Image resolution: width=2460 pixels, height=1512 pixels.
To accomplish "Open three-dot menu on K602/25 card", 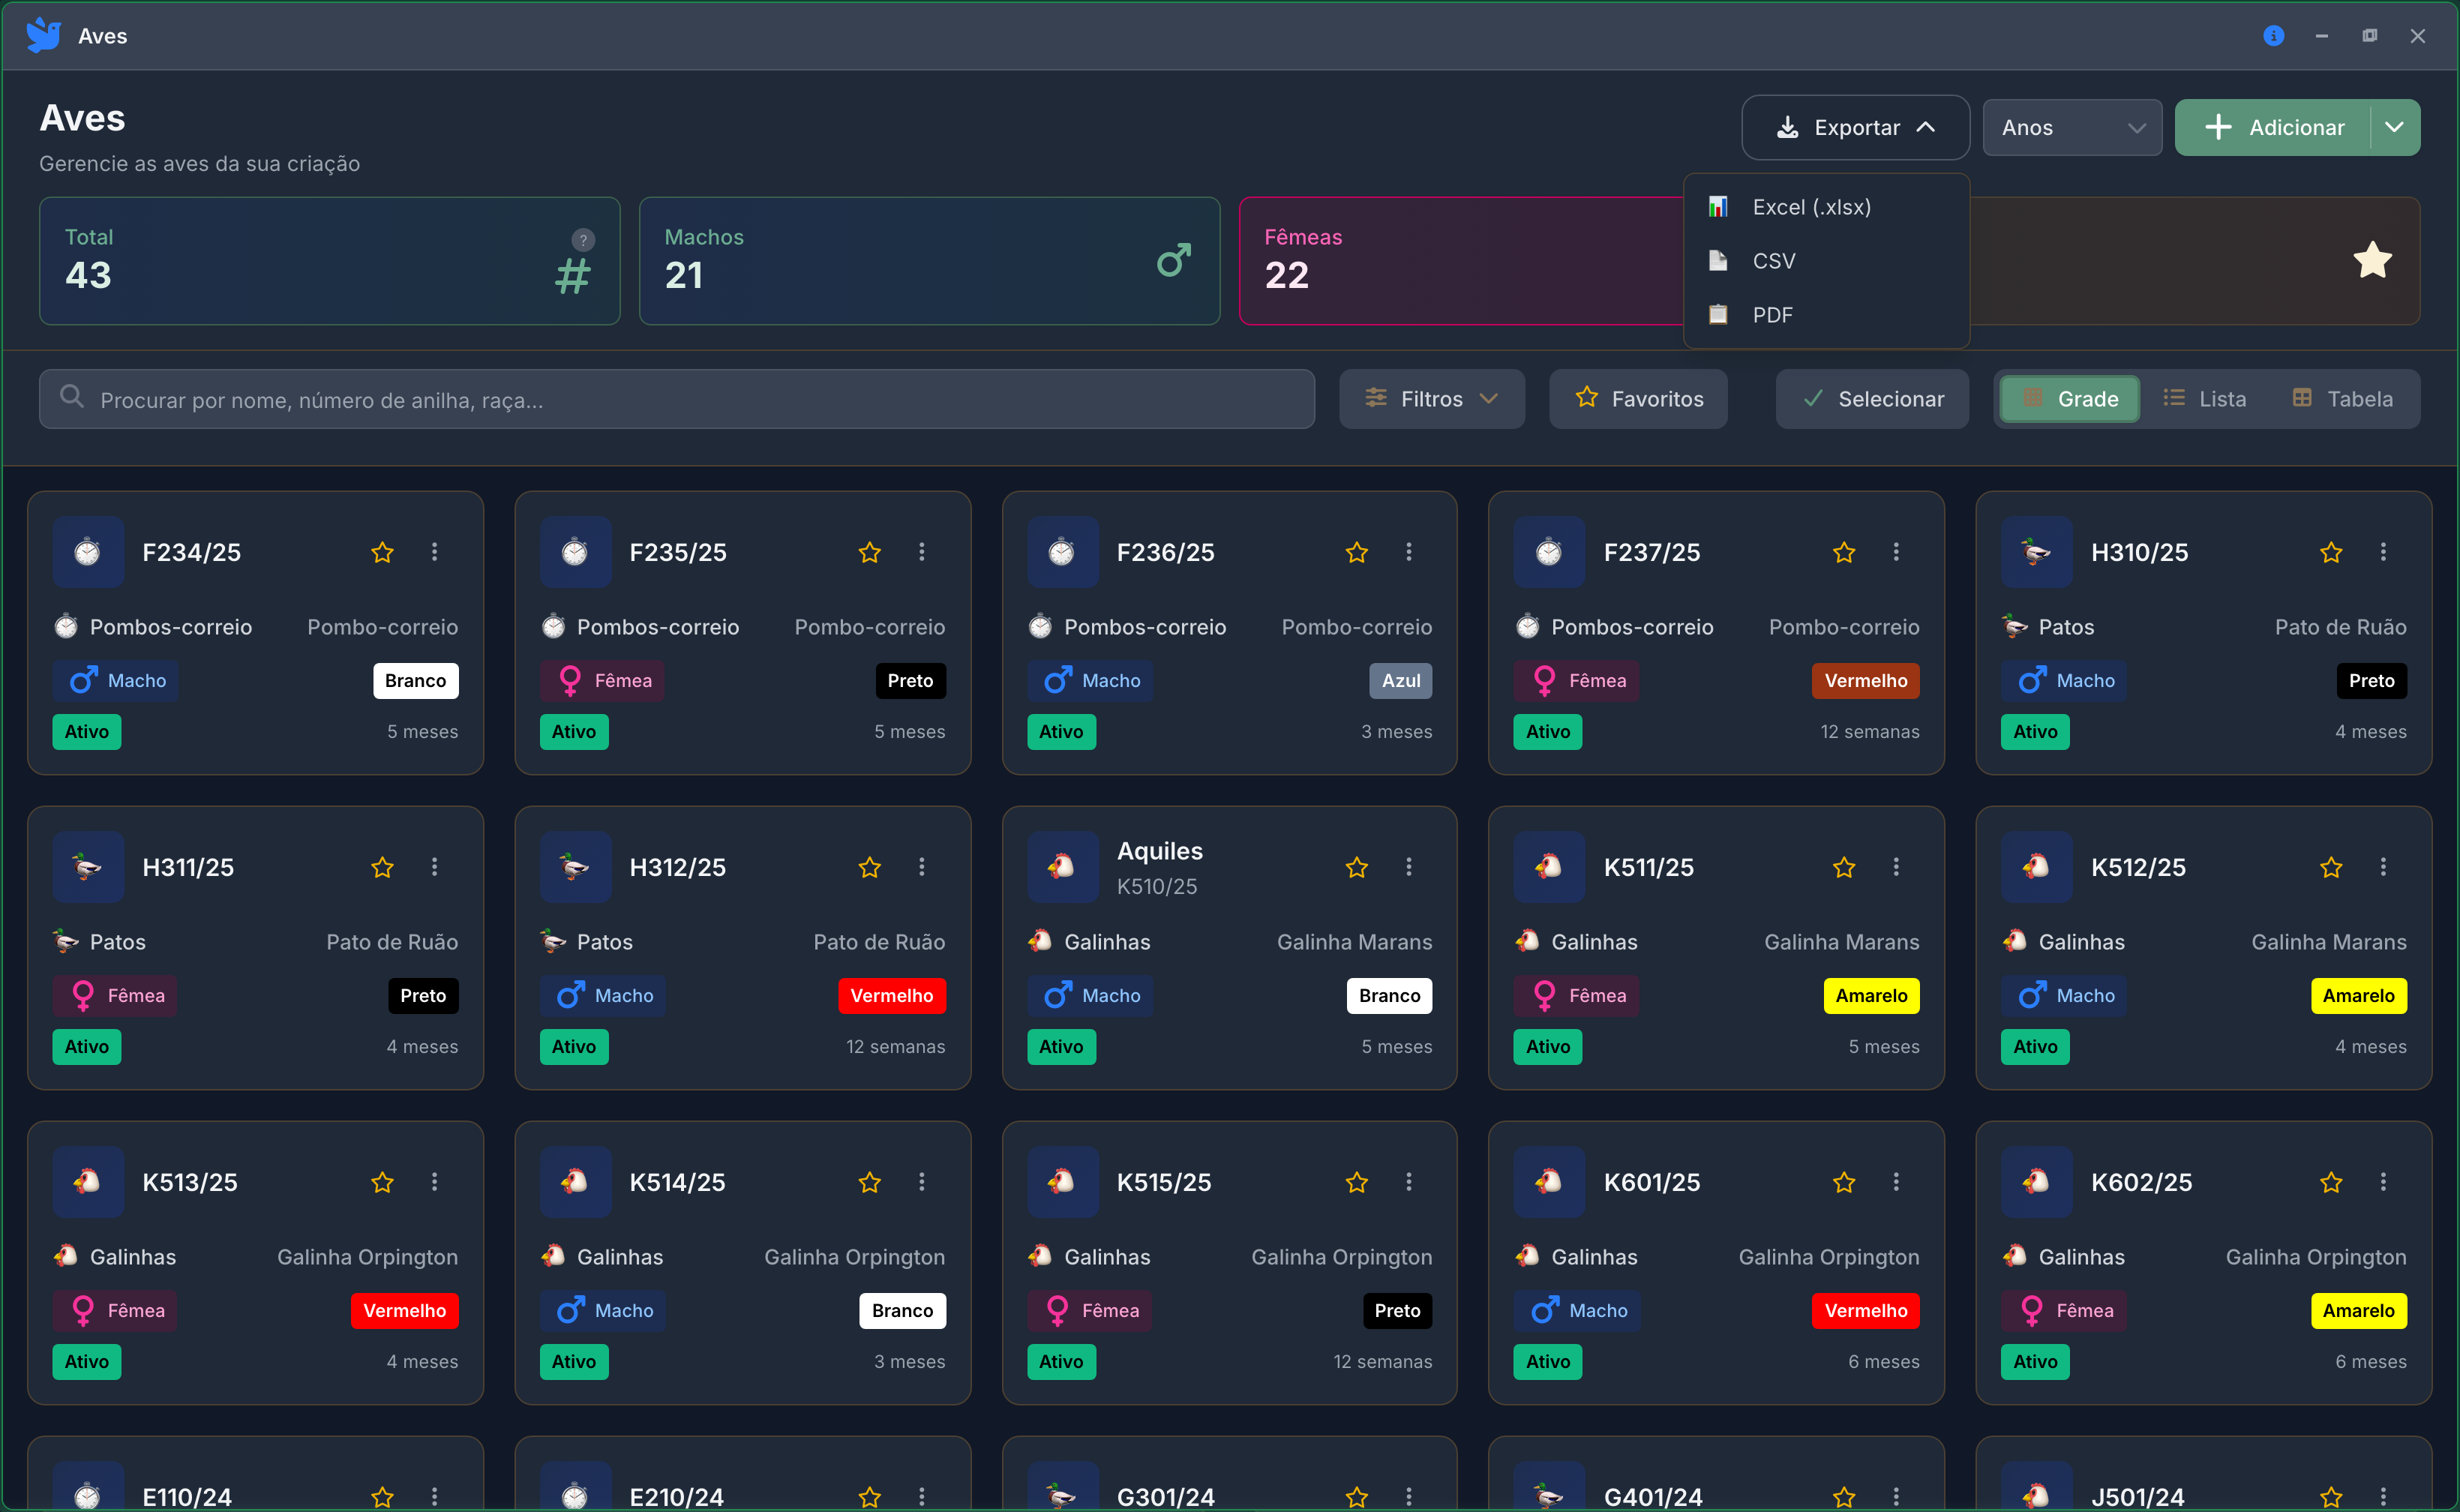I will [x=2383, y=1182].
